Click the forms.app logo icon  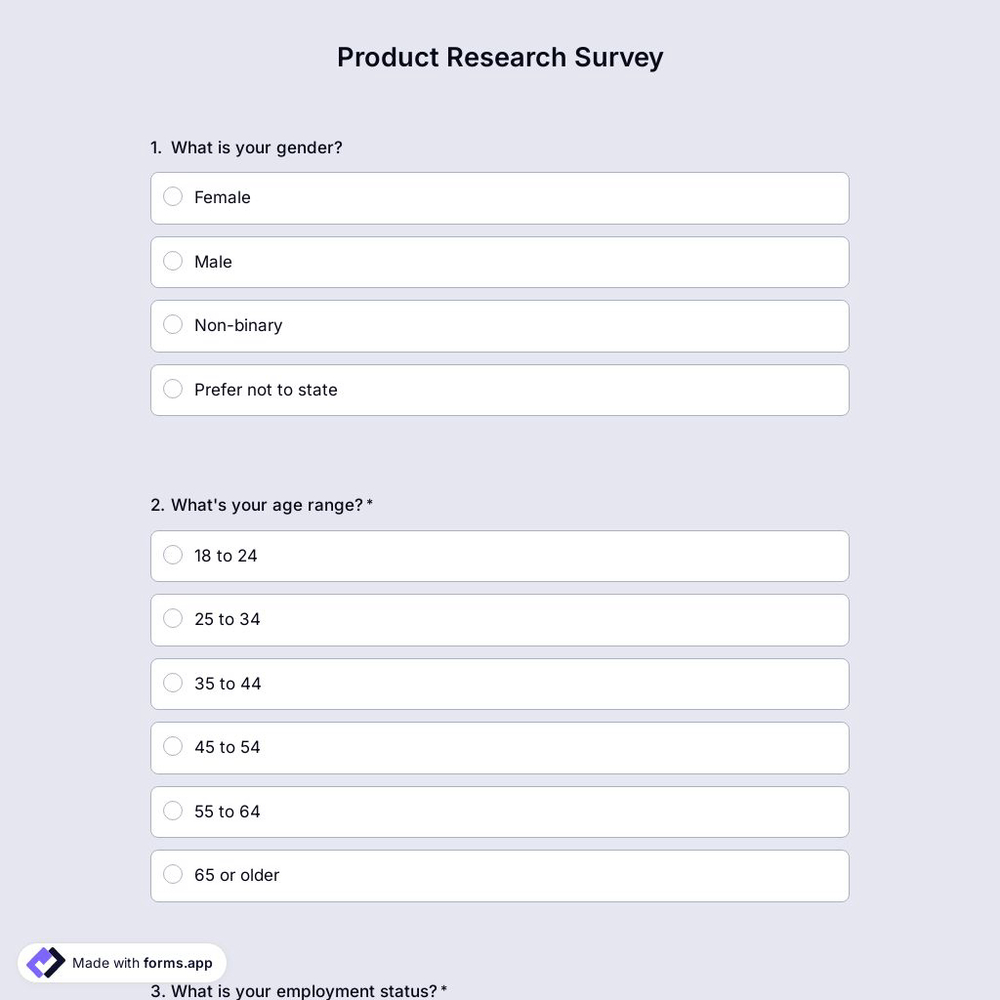point(45,962)
